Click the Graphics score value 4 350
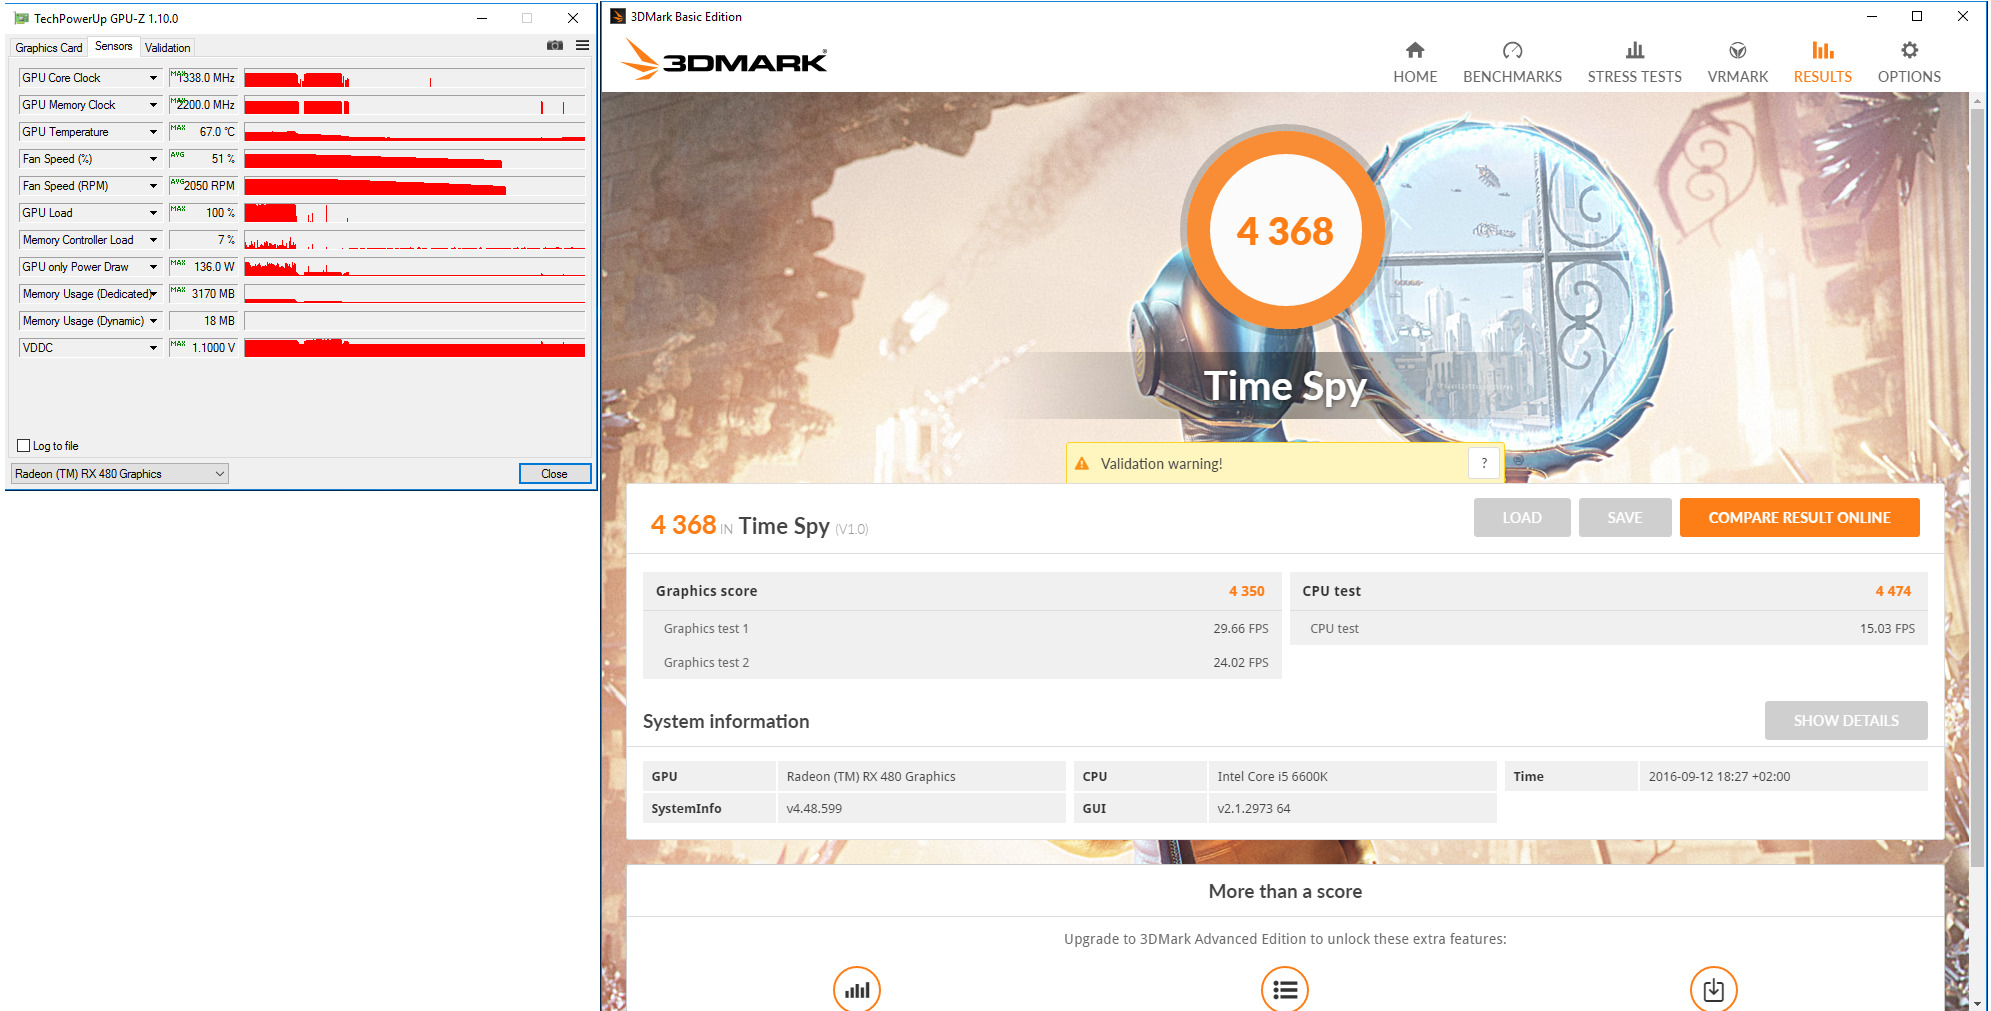 (1246, 591)
